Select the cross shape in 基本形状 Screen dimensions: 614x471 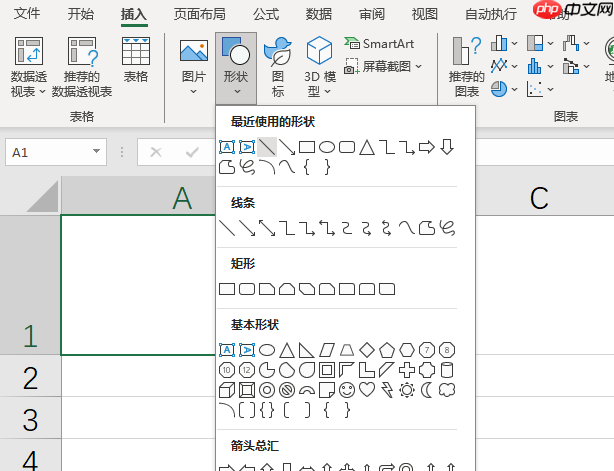click(407, 370)
